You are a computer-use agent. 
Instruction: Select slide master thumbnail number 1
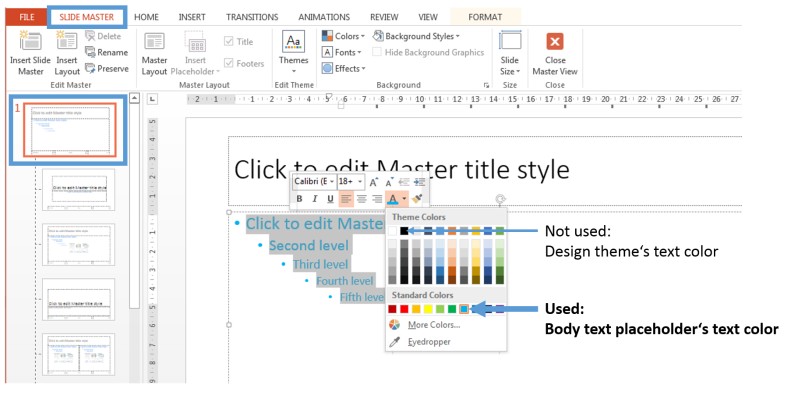point(70,130)
